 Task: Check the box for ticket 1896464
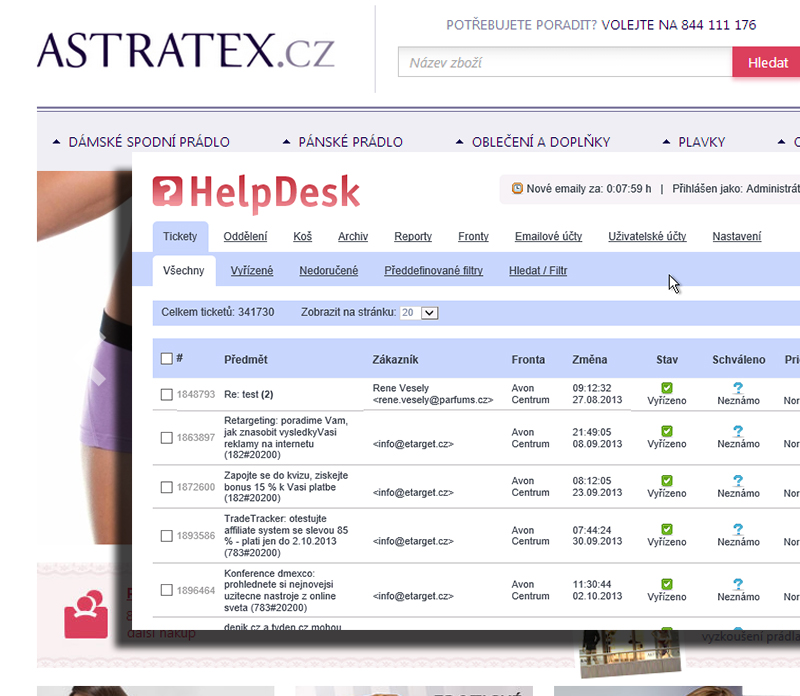[166, 590]
